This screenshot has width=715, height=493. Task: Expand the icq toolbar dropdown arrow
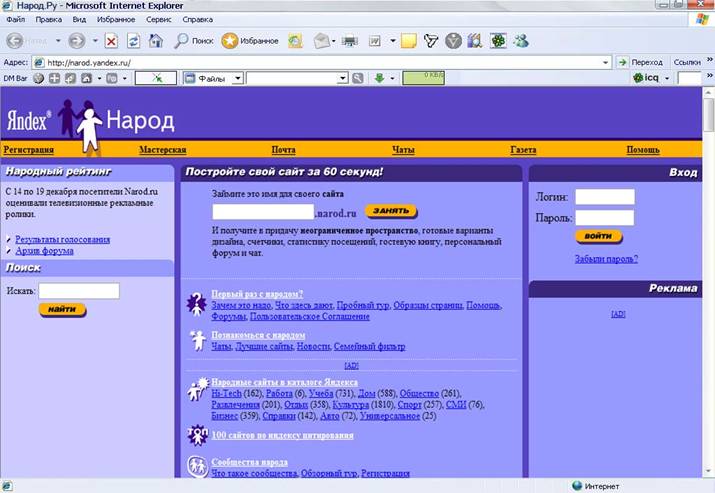coord(667,78)
